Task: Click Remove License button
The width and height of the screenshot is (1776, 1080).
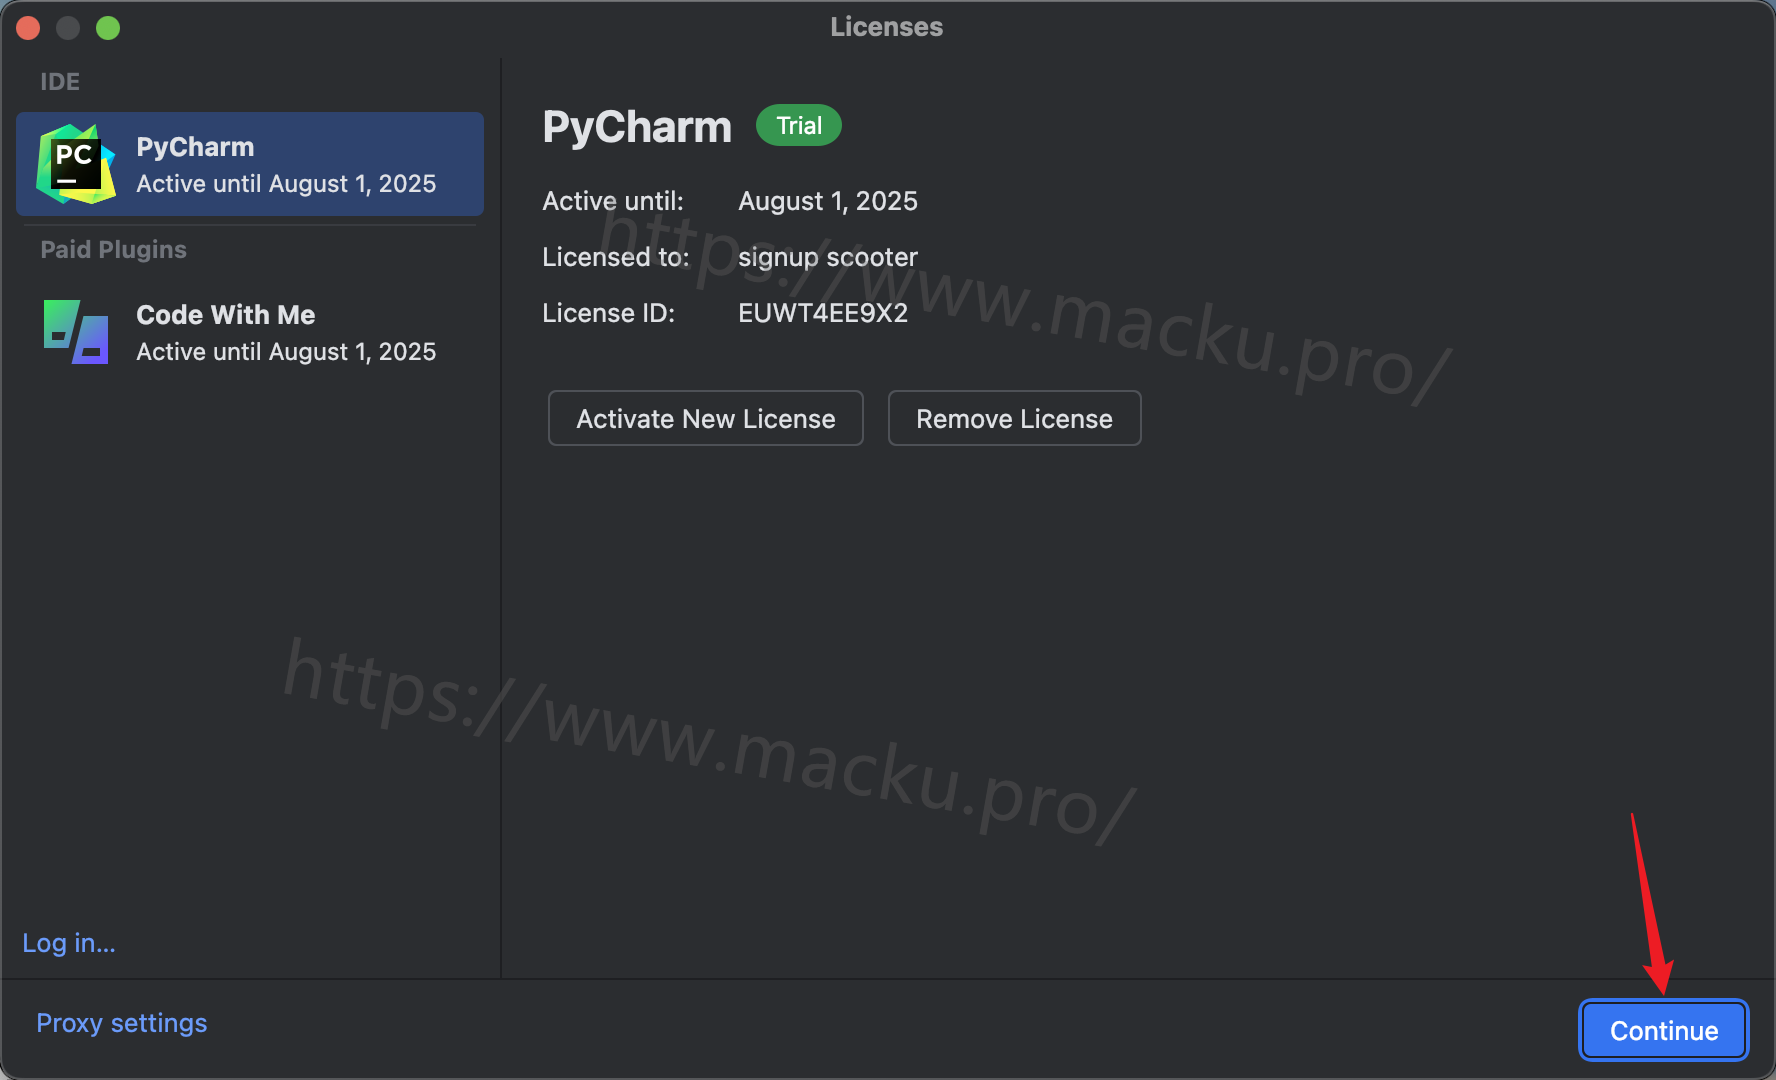Action: (x=1015, y=418)
